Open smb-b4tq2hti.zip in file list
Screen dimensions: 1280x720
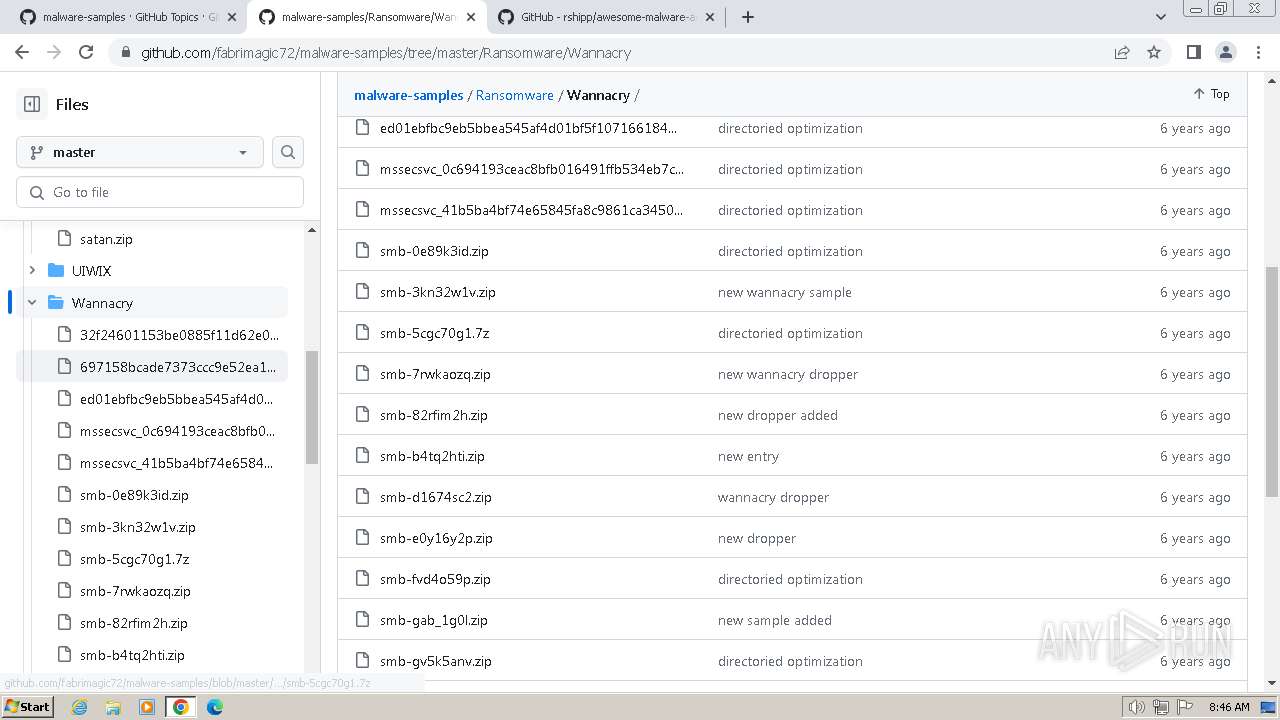point(432,456)
